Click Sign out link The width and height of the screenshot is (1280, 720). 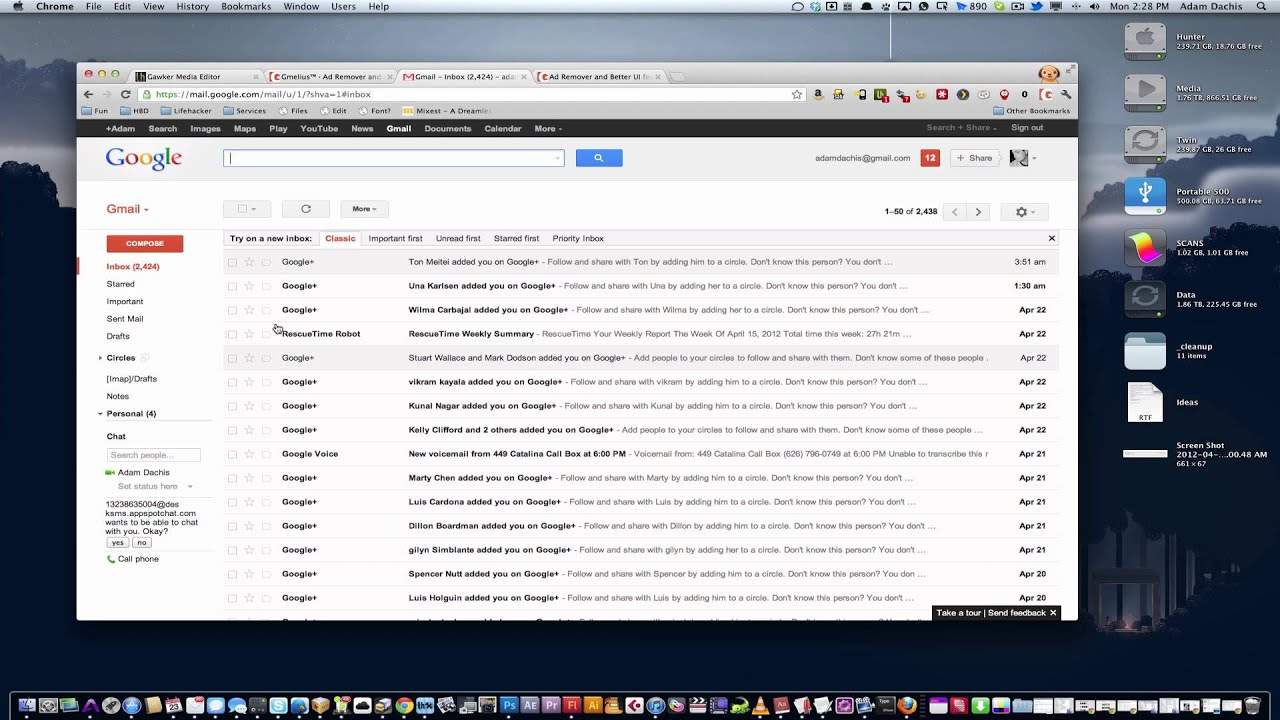pyautogui.click(x=1027, y=128)
